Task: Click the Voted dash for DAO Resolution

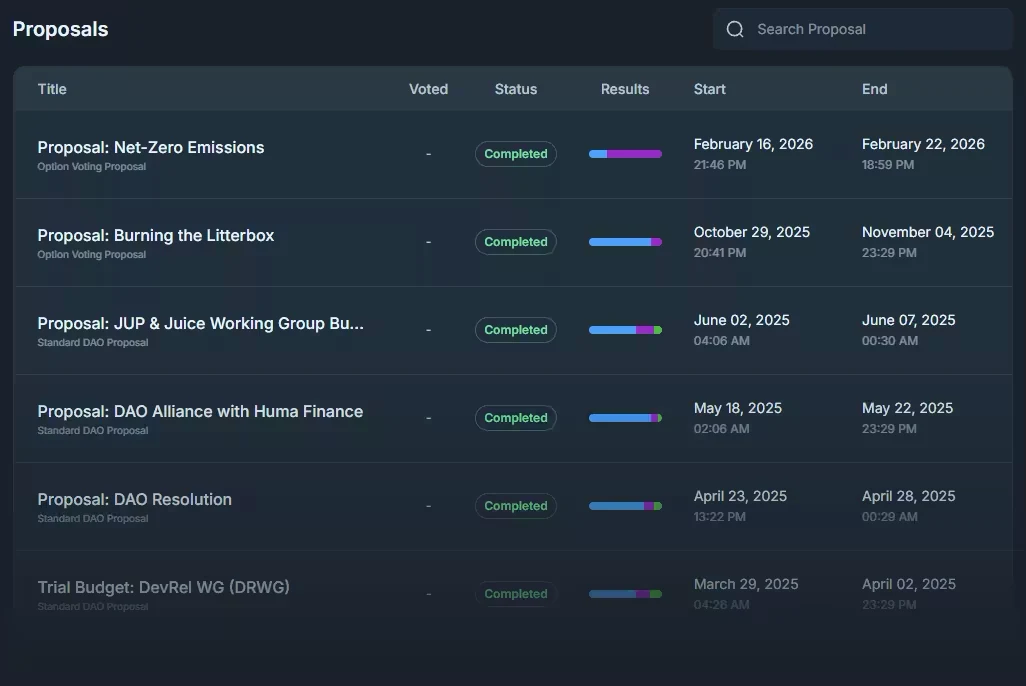Action: click(x=429, y=506)
